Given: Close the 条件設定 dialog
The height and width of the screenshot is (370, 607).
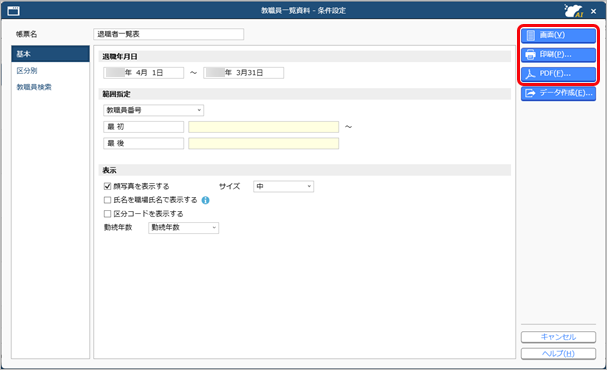Looking at the screenshot, I should click(593, 11).
